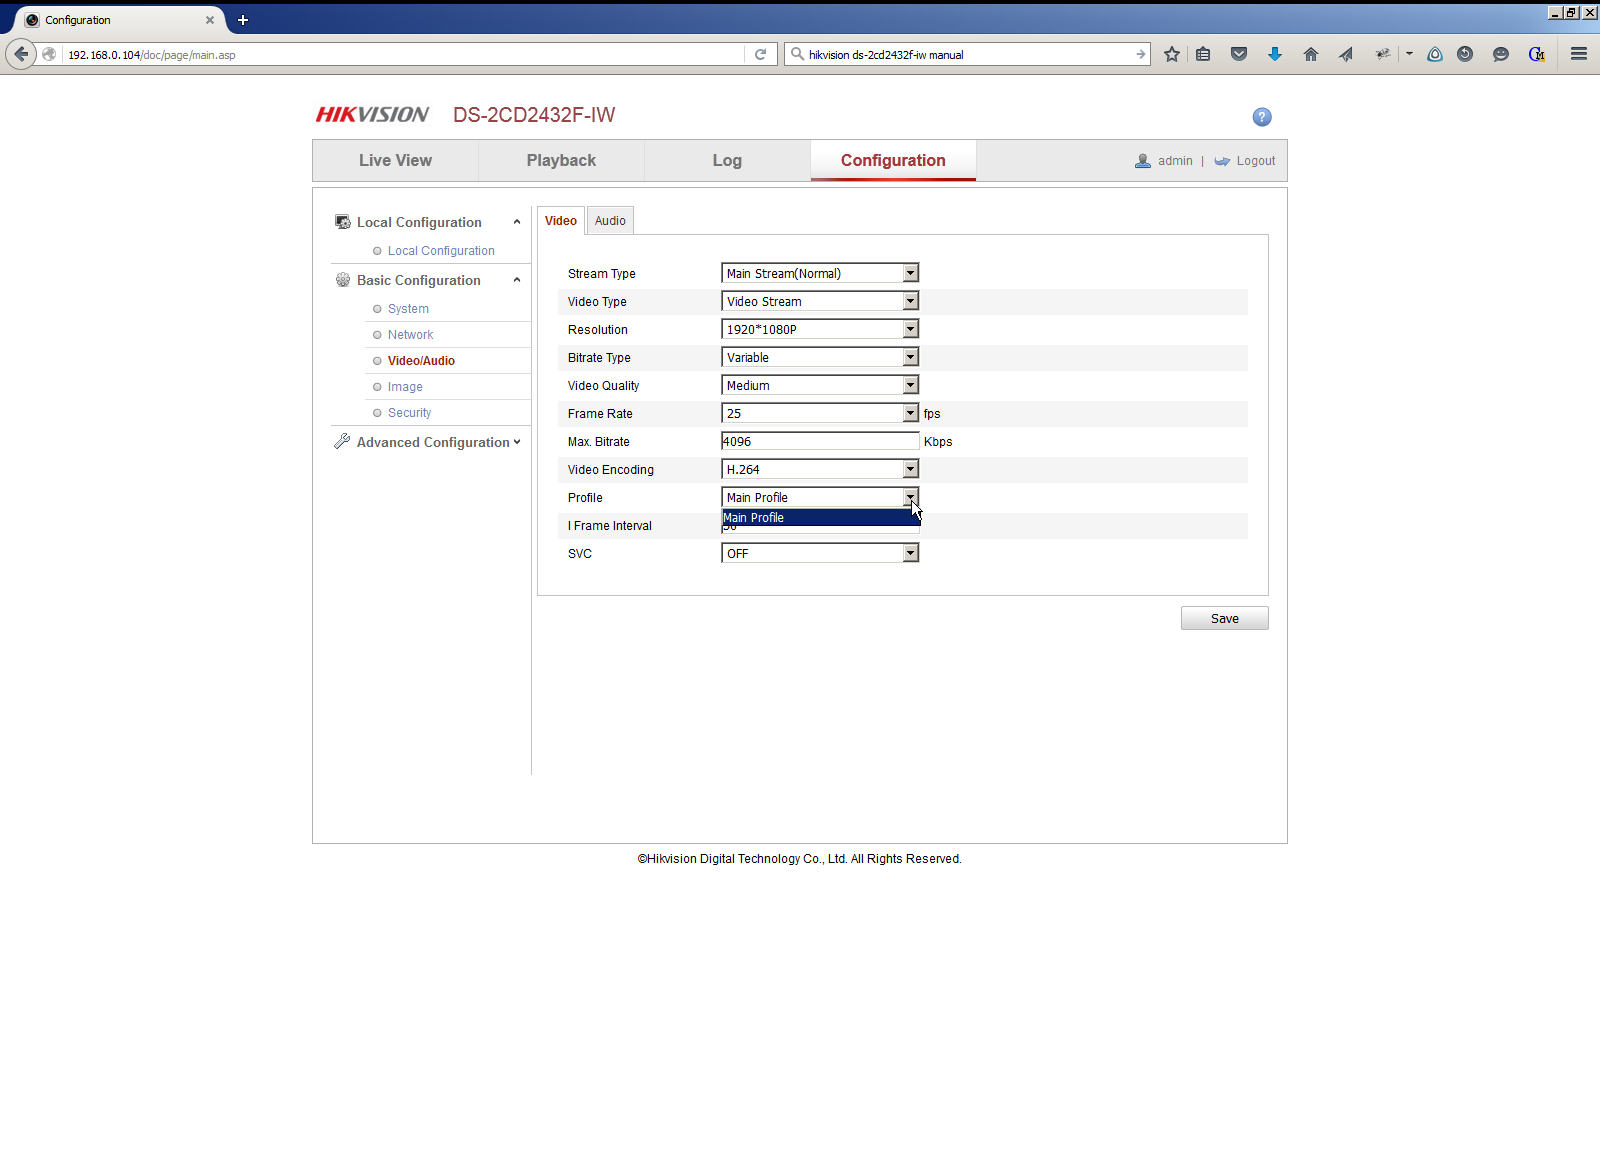Viewport: 1600px width, 1176px height.
Task: Open the small arrow beside the bug icon
Action: 1409,54
